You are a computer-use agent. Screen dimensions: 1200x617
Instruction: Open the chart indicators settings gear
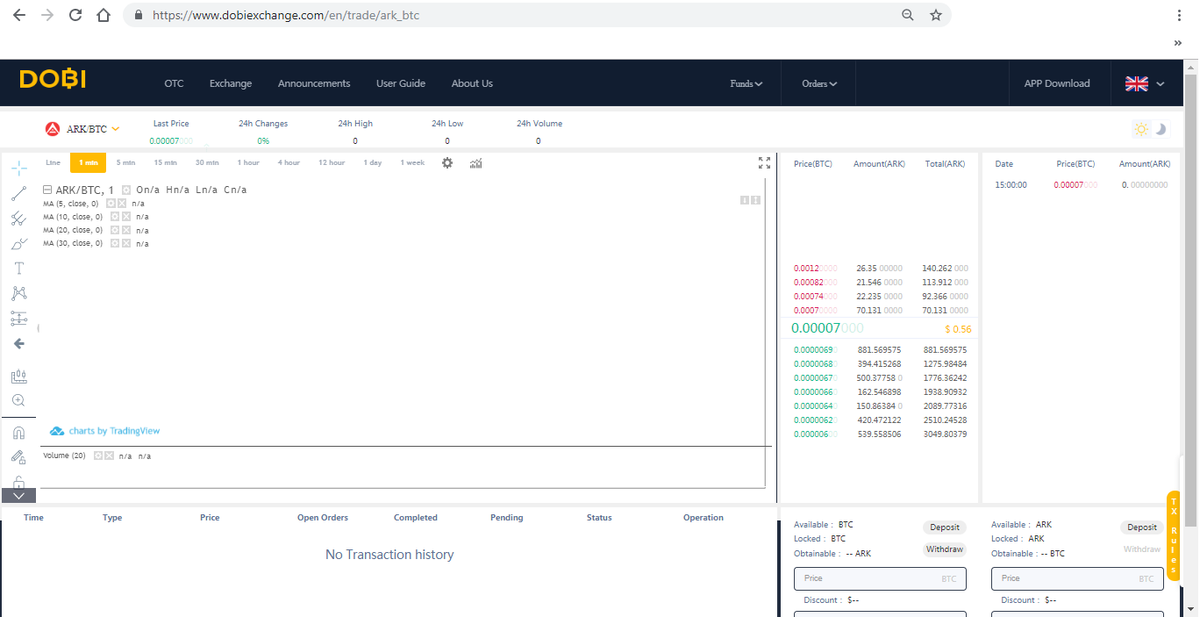click(x=446, y=162)
